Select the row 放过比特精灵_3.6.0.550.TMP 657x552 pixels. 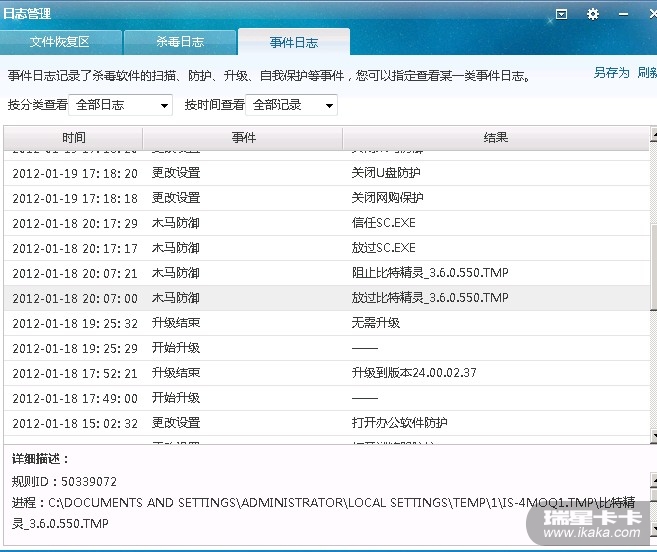[x=326, y=298]
